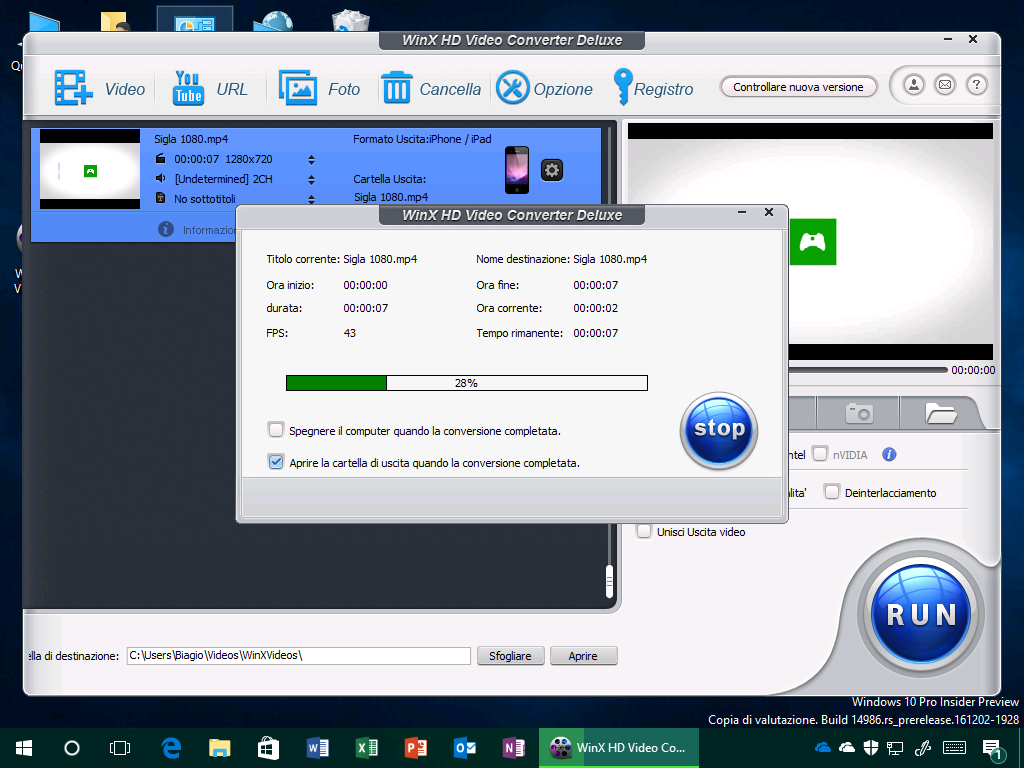Close the conversion progress dialog
The height and width of the screenshot is (768, 1024).
(x=769, y=212)
